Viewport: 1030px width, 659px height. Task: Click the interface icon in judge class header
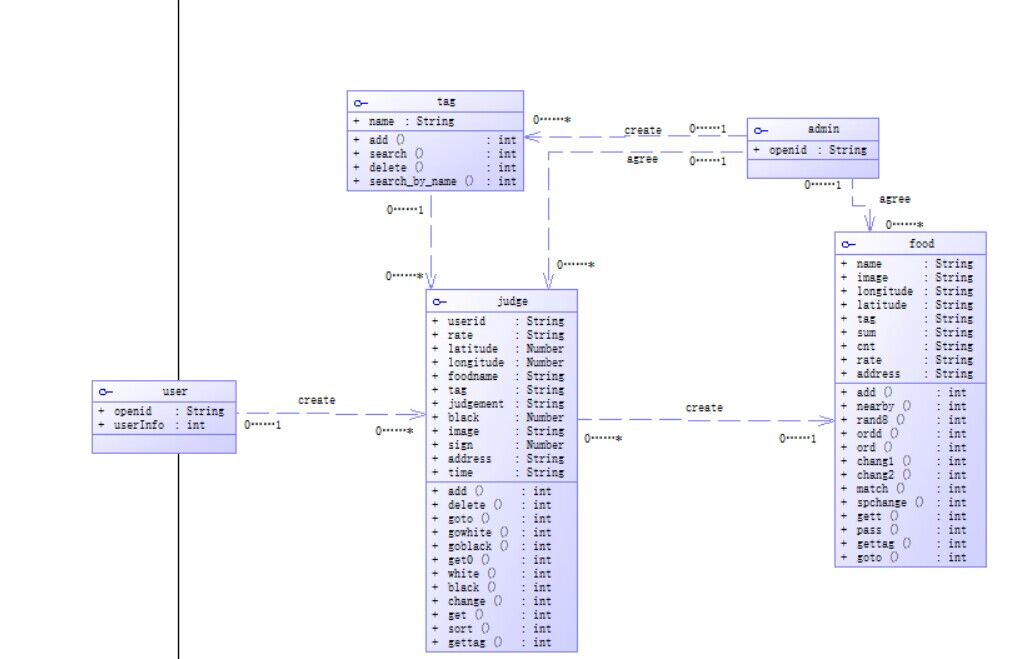click(439, 302)
